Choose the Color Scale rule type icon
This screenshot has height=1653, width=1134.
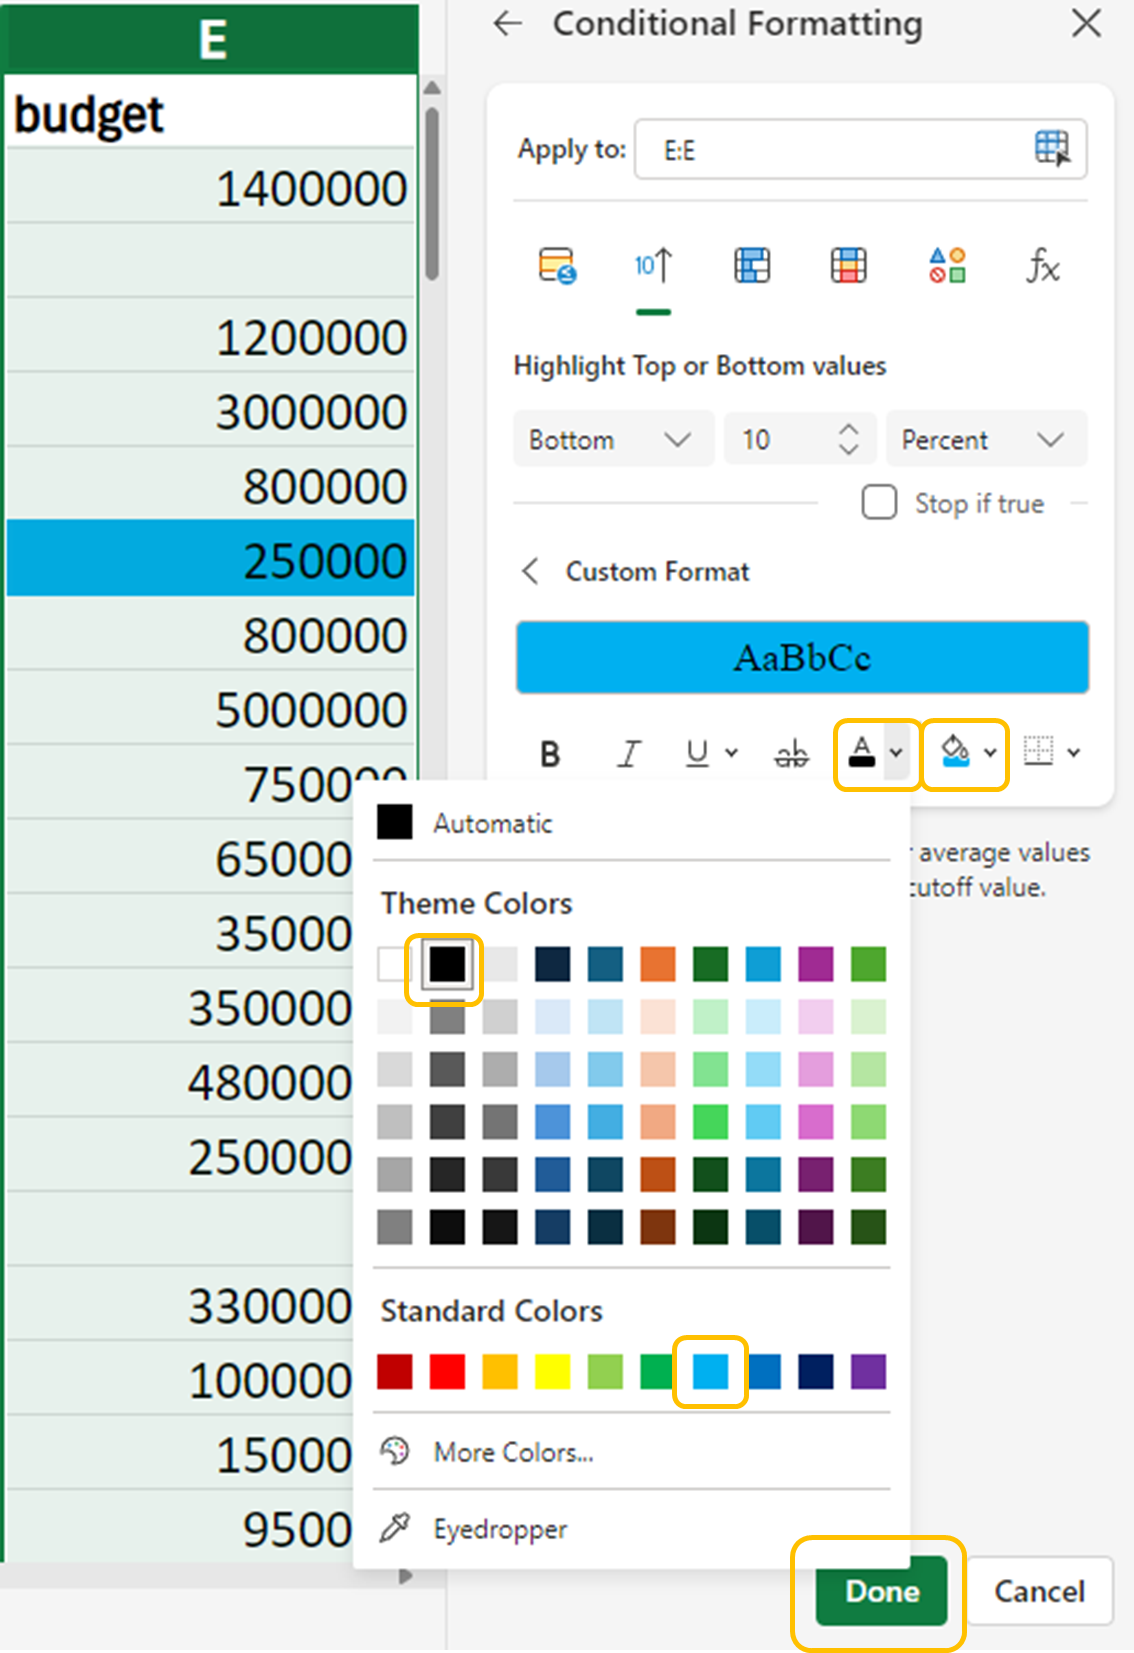848,266
